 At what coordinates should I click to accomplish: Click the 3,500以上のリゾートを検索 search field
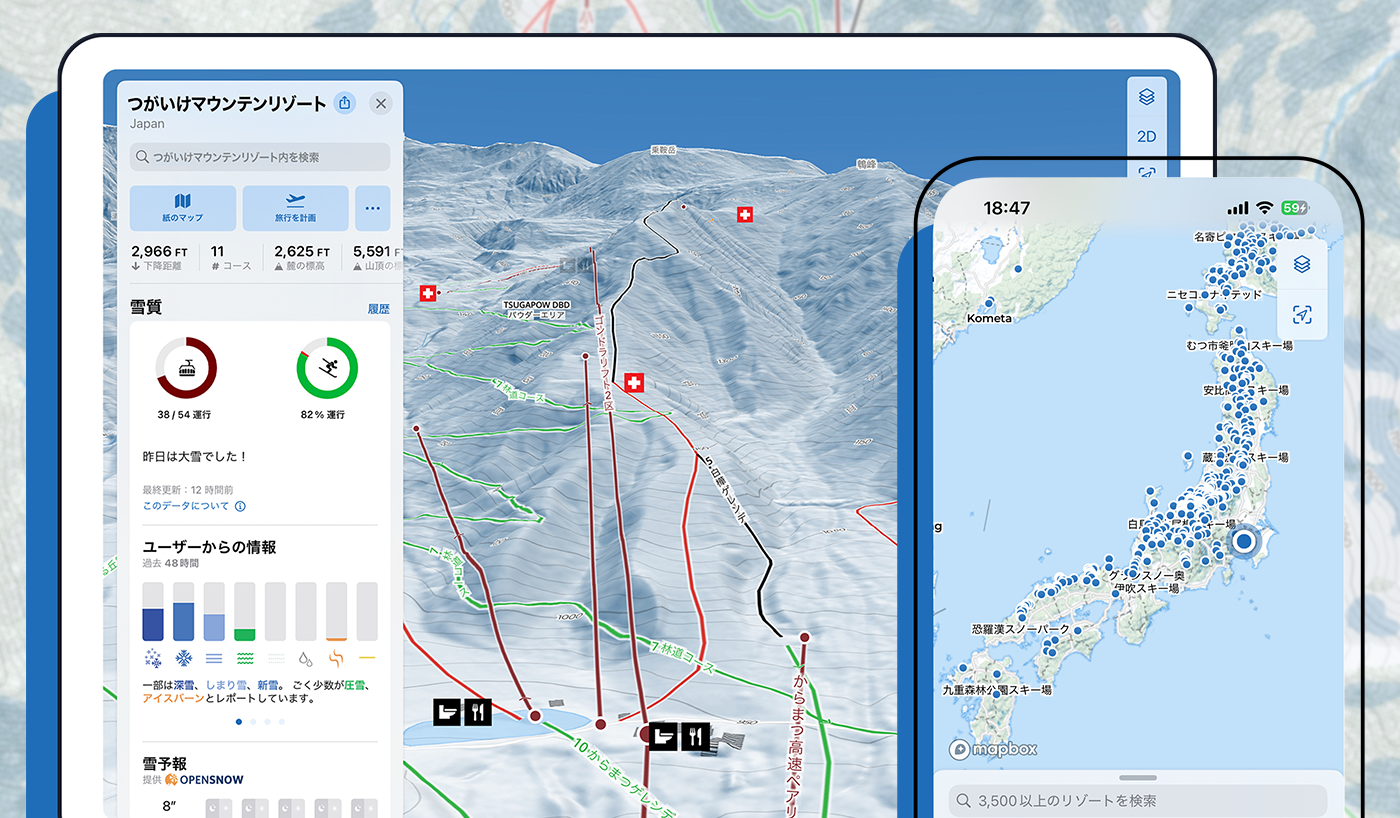click(x=1137, y=800)
